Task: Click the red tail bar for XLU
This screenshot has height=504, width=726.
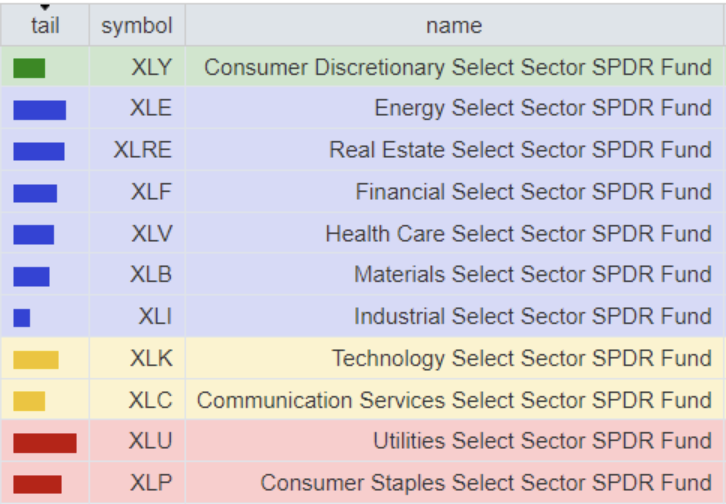Action: [44, 443]
